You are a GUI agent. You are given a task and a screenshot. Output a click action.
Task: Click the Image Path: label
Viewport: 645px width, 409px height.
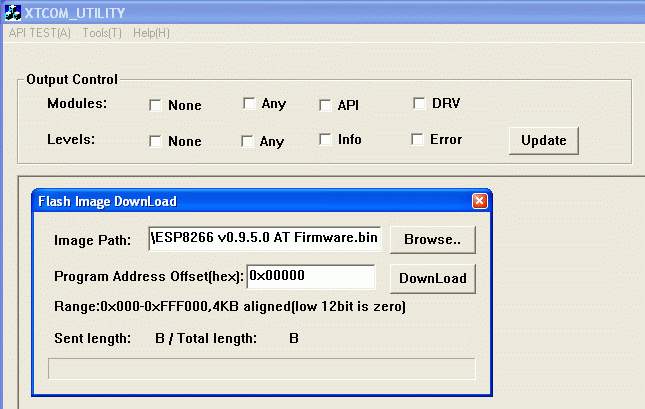[x=93, y=240]
